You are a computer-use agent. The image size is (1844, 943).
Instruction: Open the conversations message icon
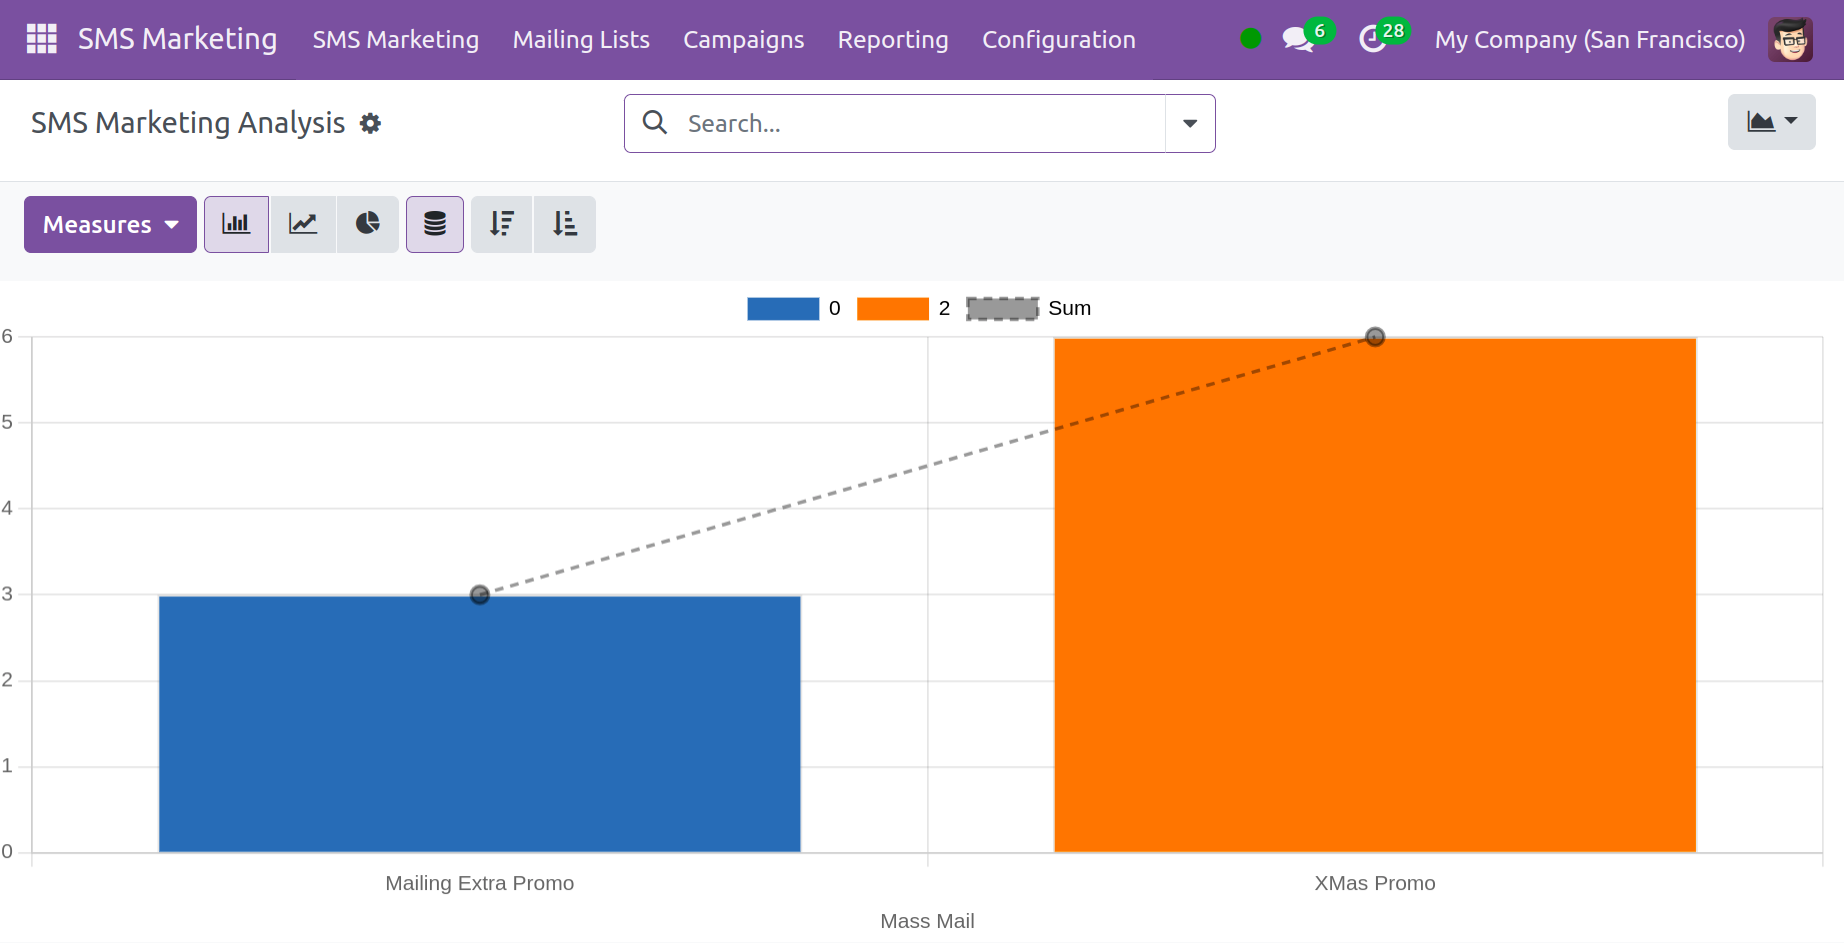click(1297, 40)
